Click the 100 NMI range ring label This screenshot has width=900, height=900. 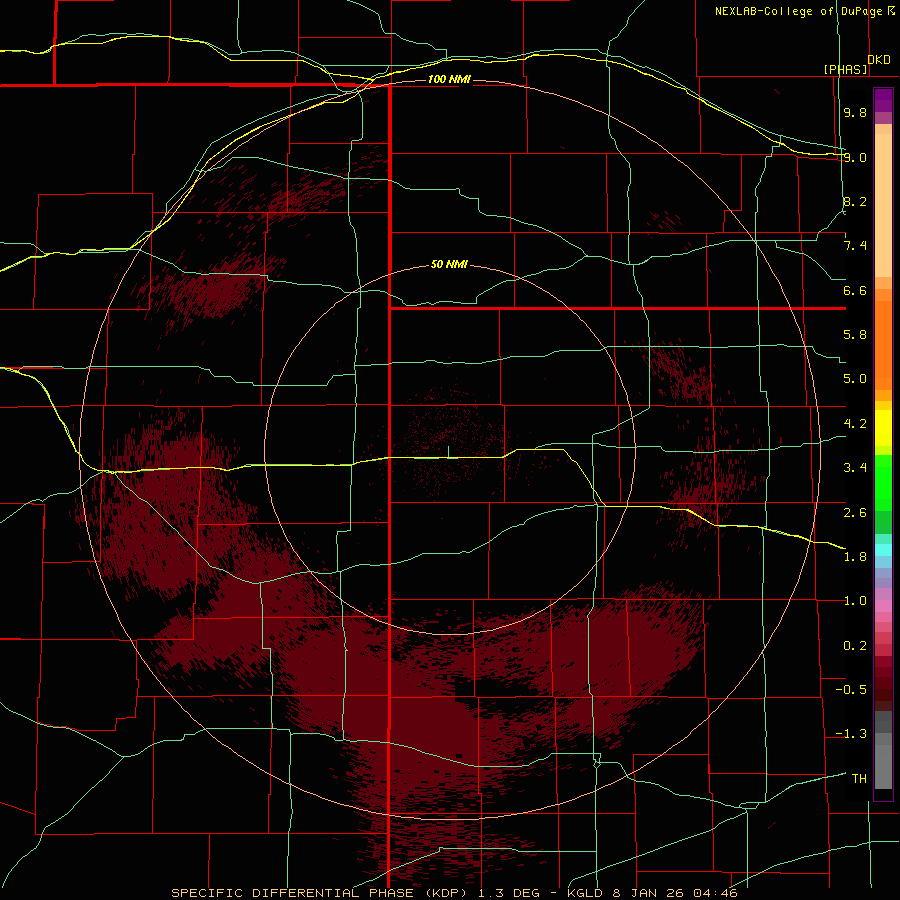[449, 79]
